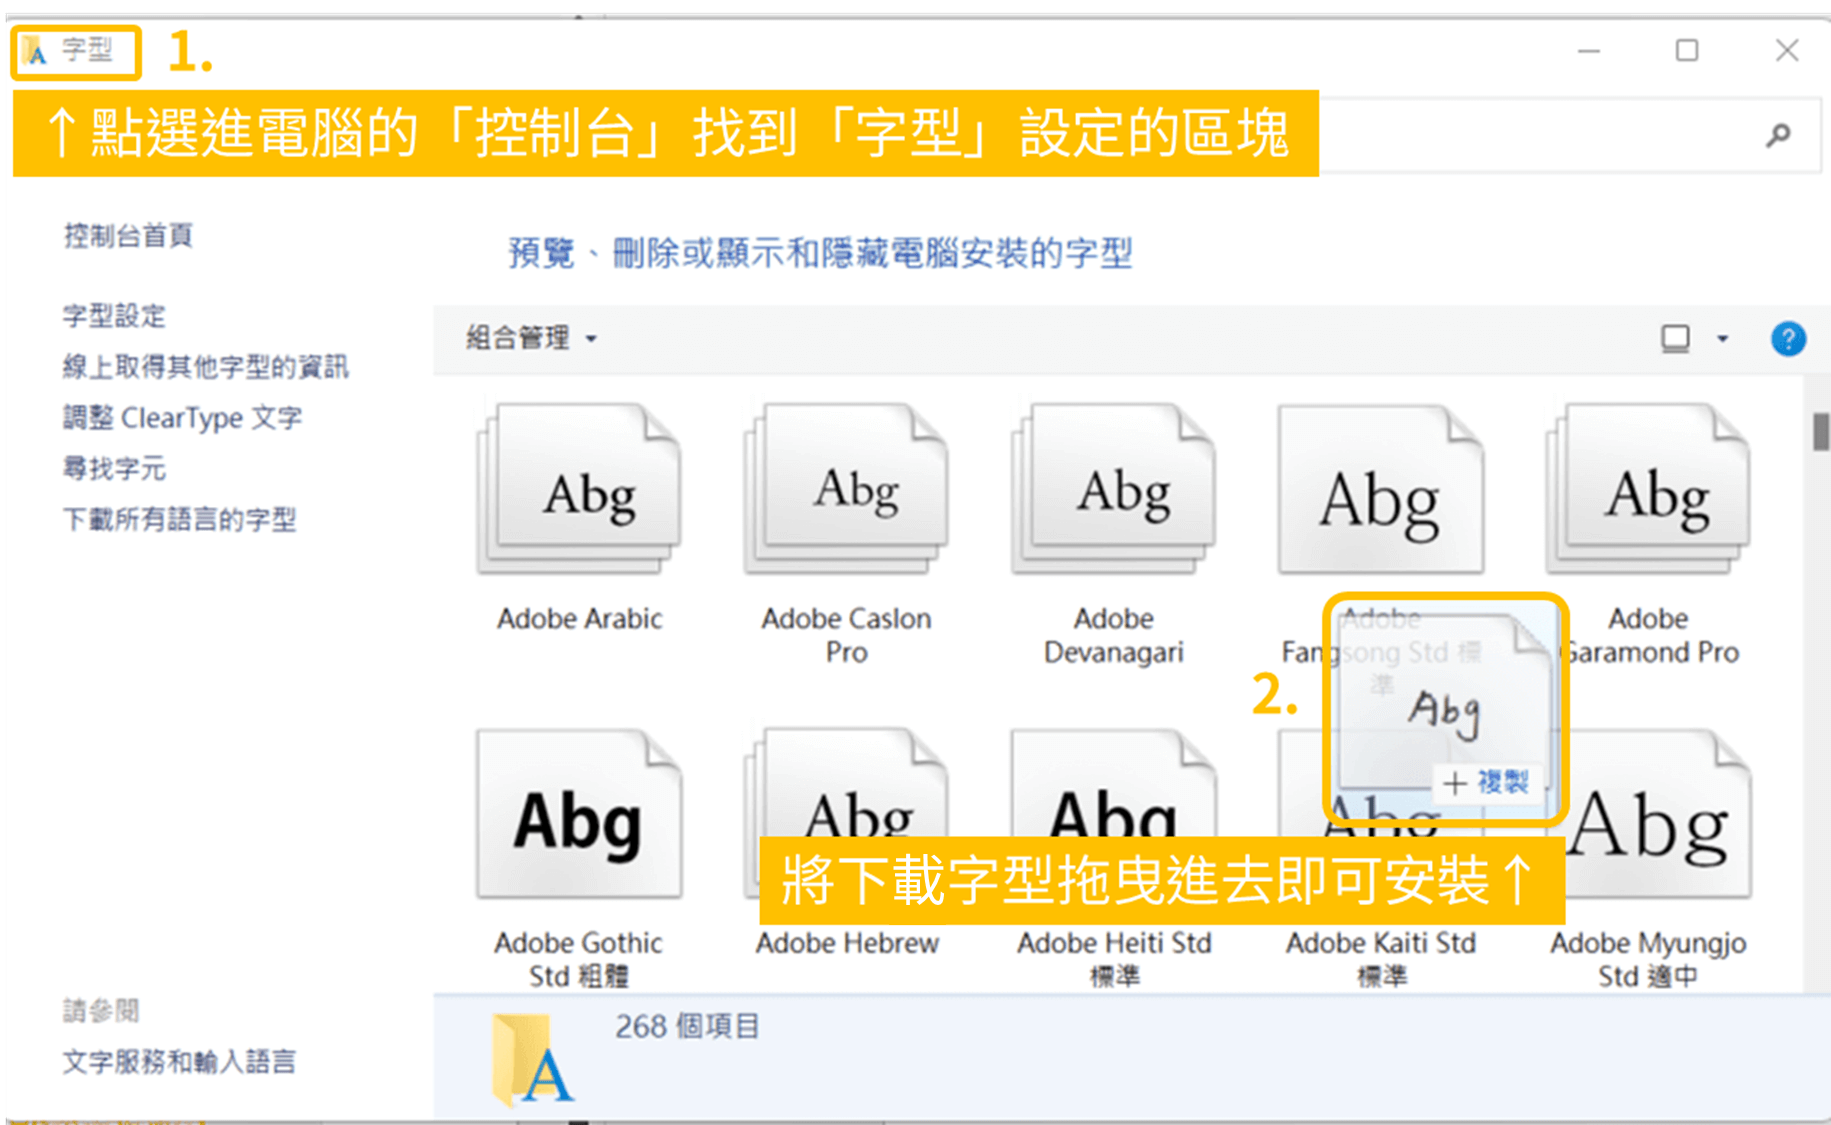Click the Adobe Devanagari label
Screen dimensions: 1831x1125
click(x=1114, y=635)
